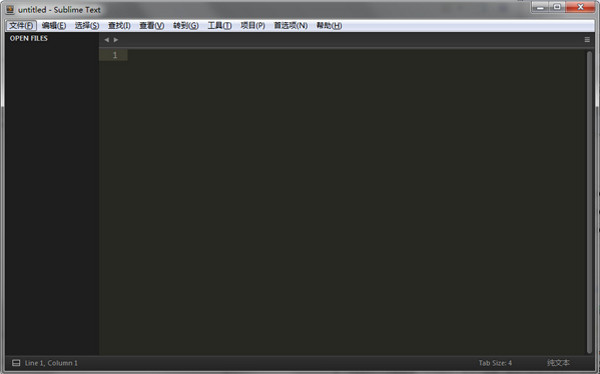
Task: Open the 工具(T) menu
Action: [x=219, y=26]
